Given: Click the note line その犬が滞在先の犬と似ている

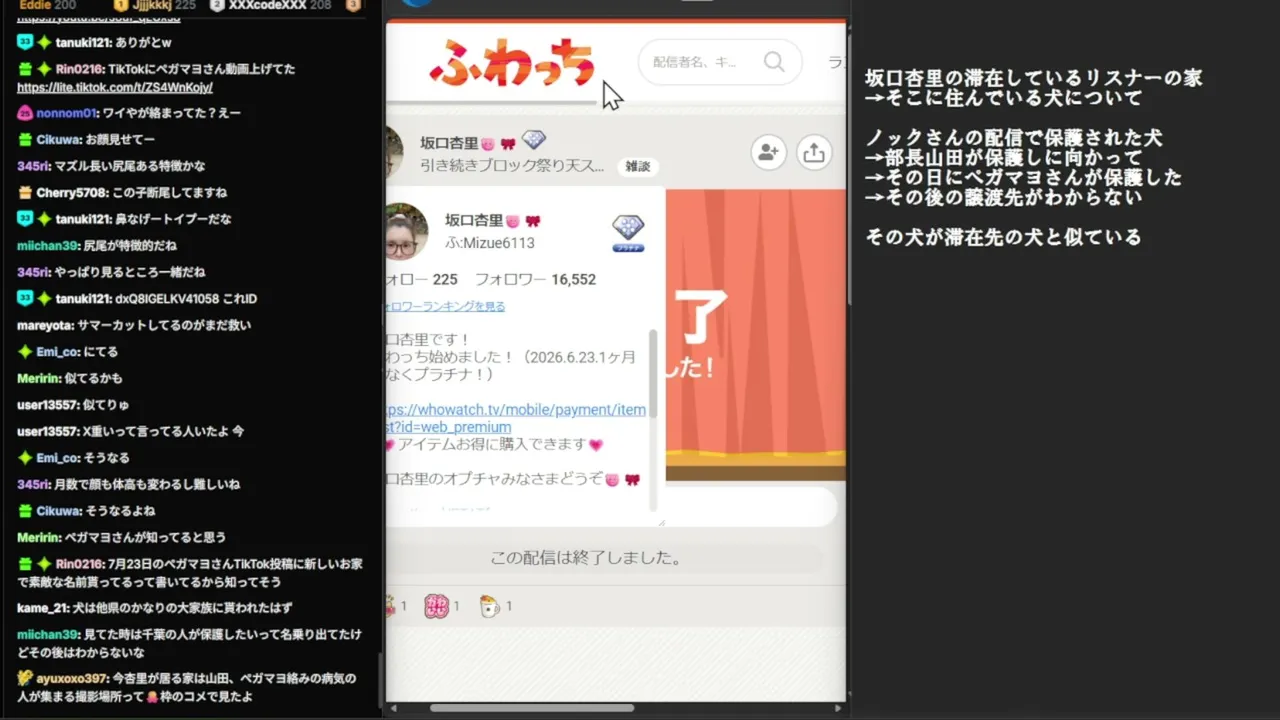Looking at the screenshot, I should (1004, 238).
